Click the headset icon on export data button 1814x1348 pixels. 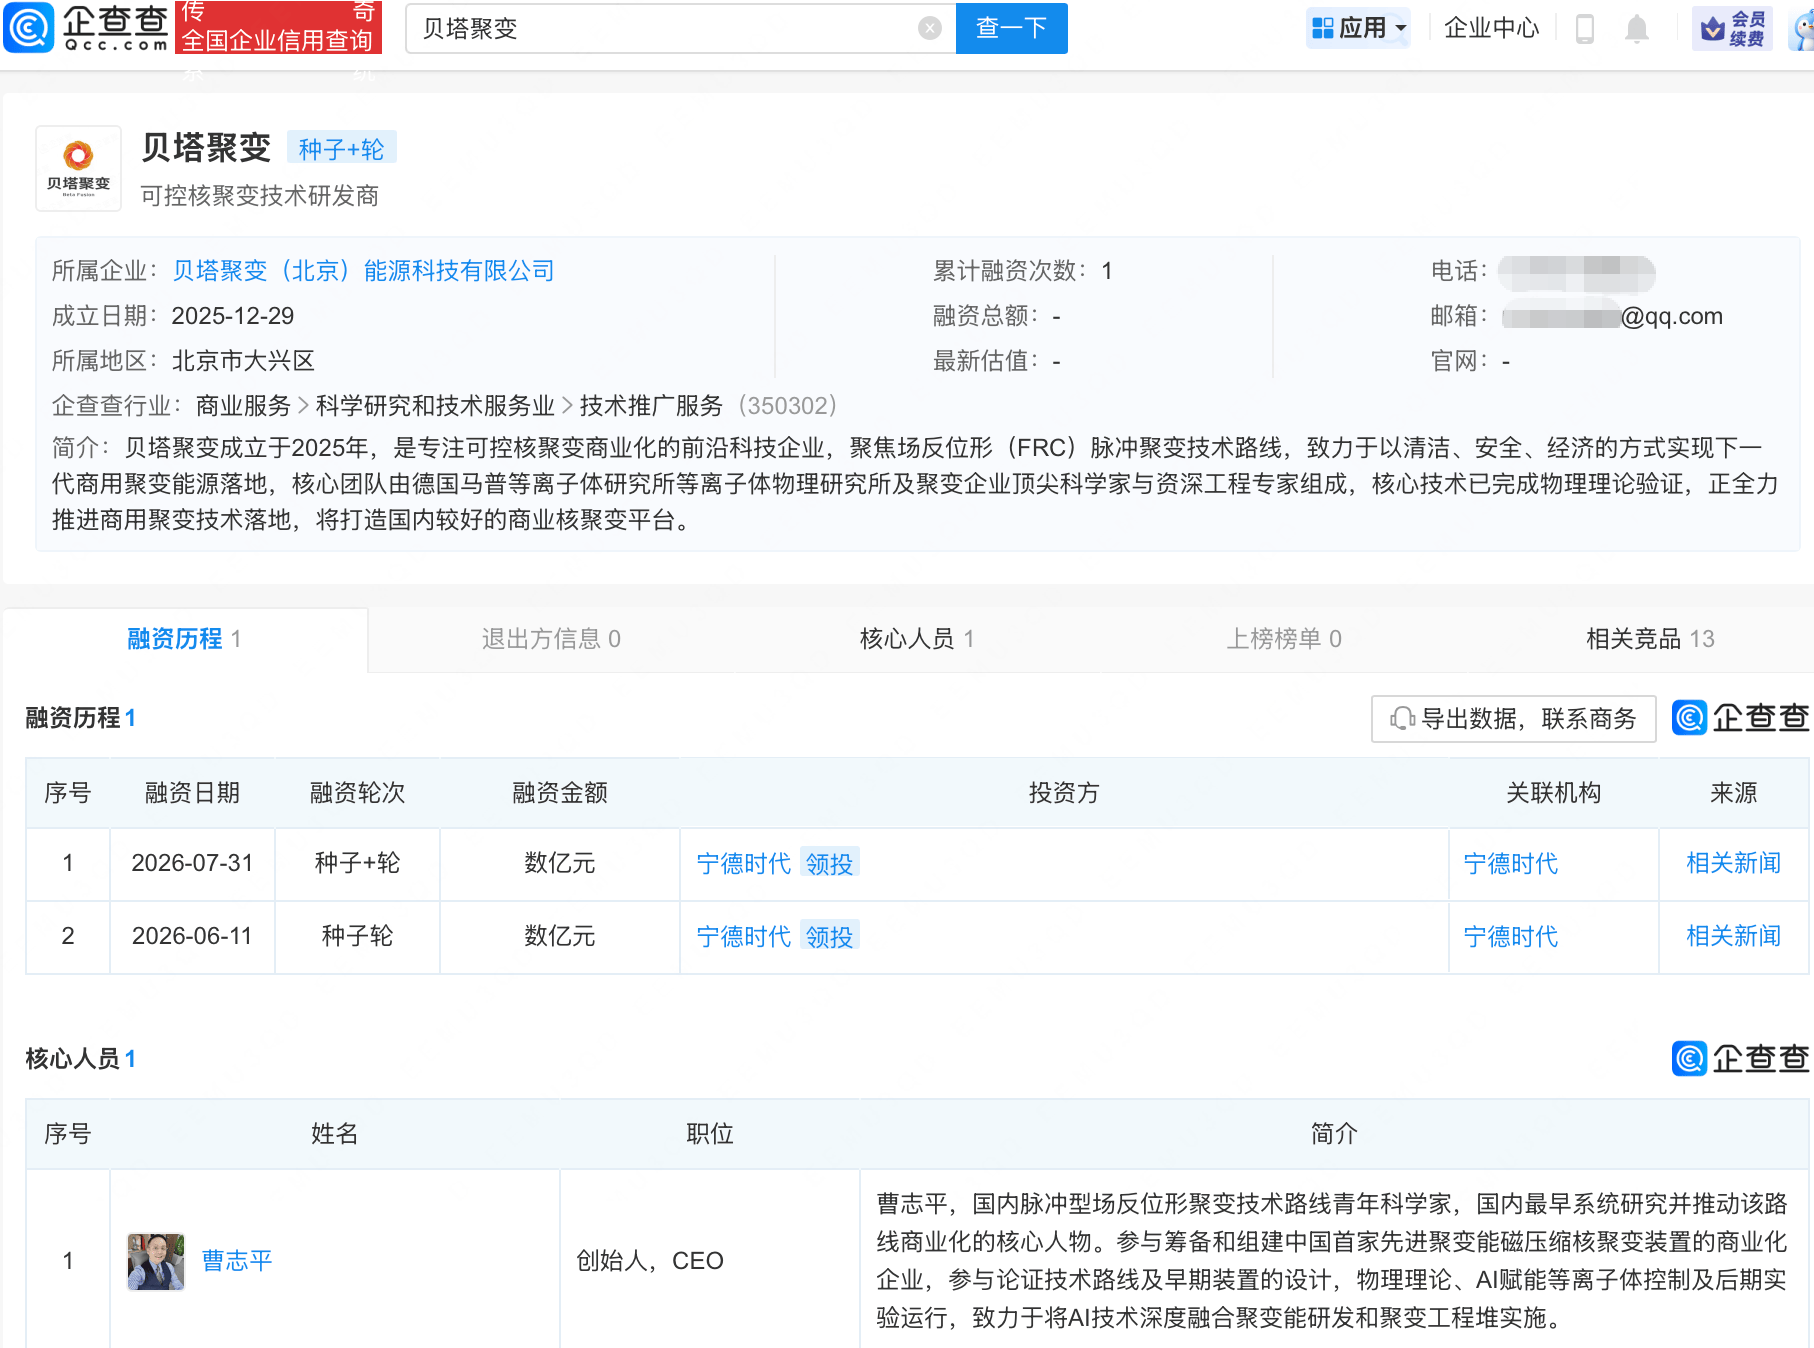[x=1402, y=718]
